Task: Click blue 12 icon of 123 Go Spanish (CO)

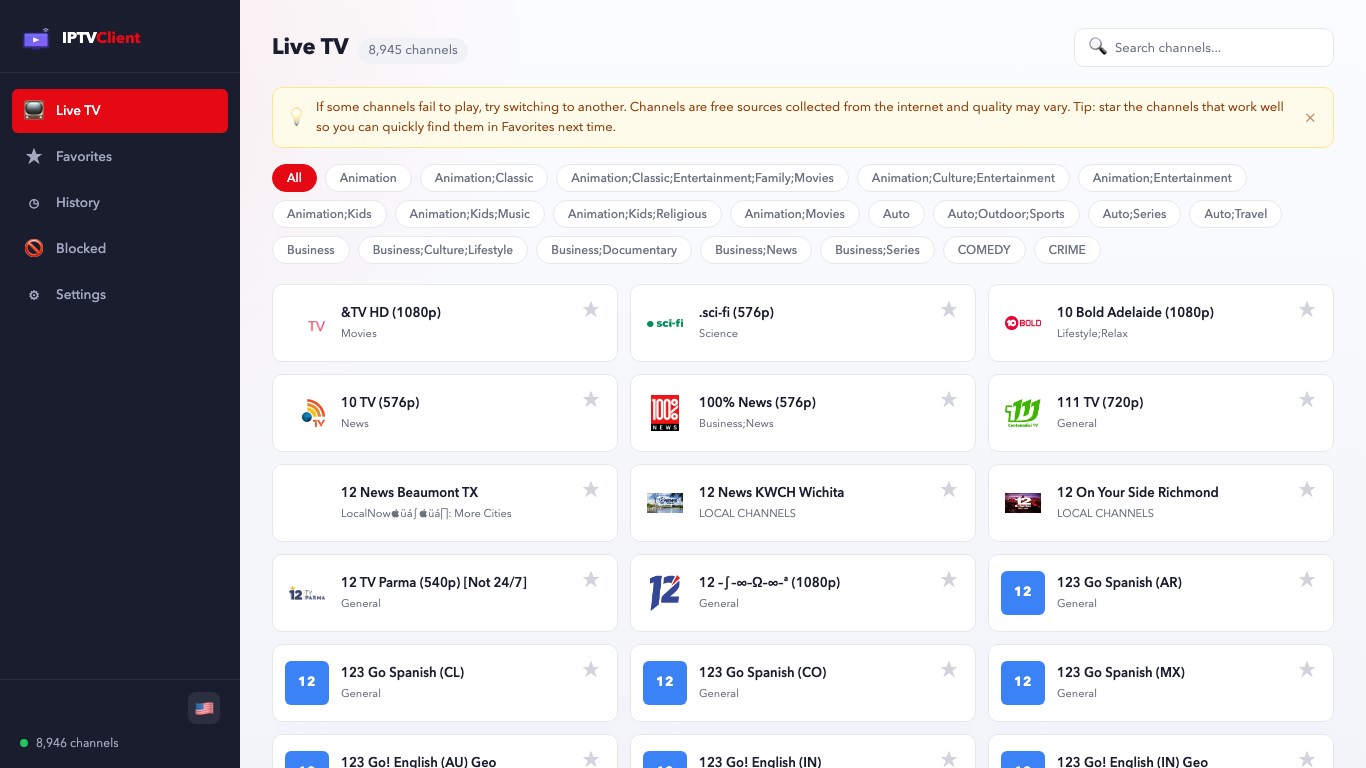Action: [665, 683]
